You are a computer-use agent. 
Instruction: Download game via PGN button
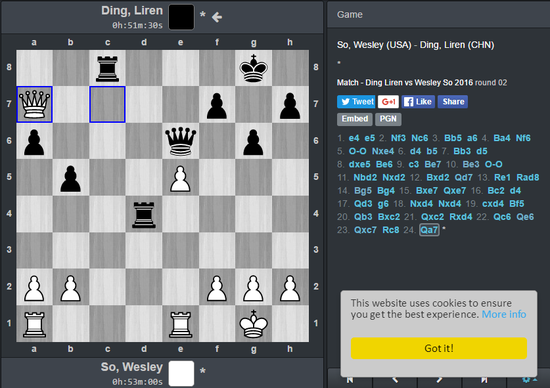click(x=388, y=119)
